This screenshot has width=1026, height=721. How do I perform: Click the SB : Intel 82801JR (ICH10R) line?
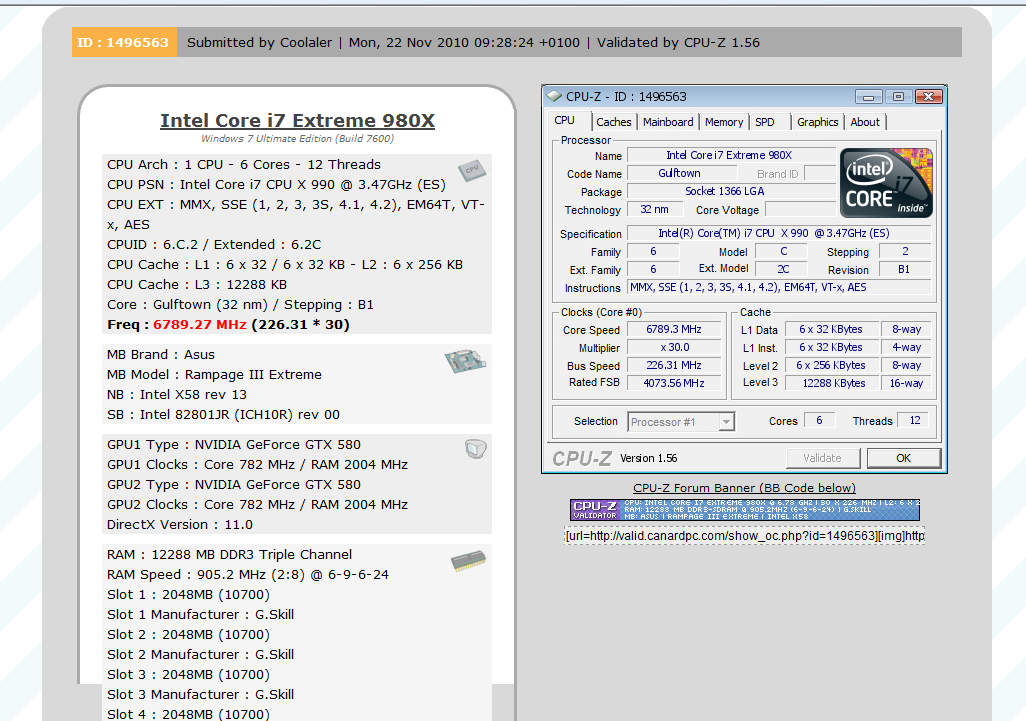coord(223,414)
